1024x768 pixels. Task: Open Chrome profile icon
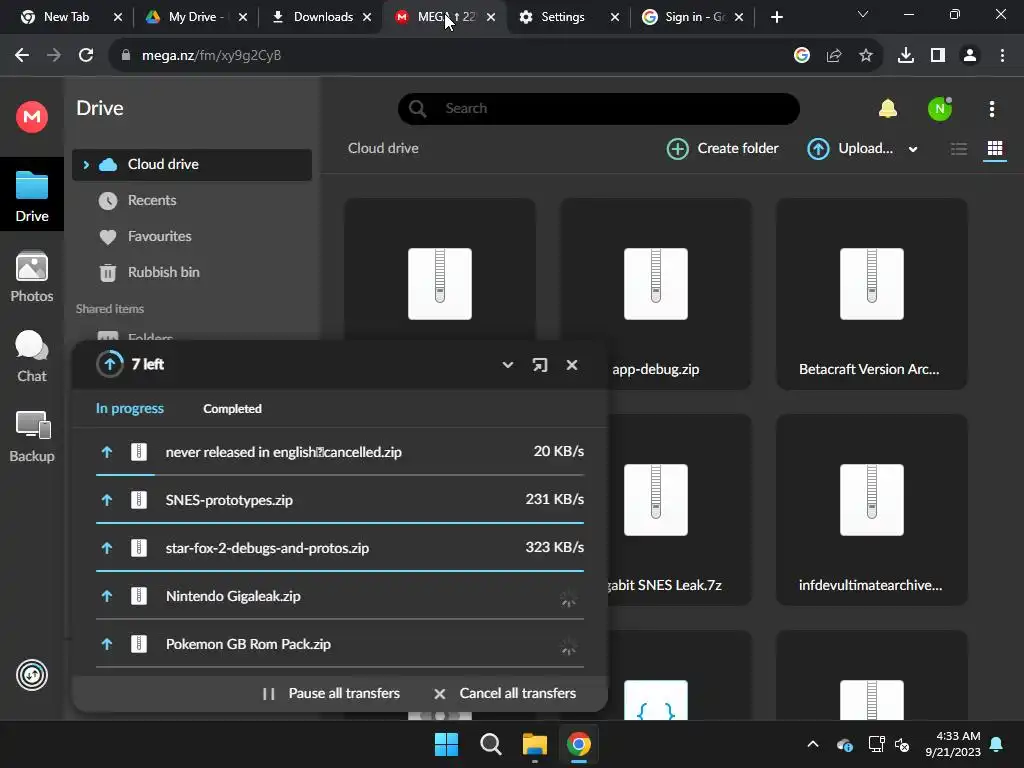pyautogui.click(x=970, y=56)
